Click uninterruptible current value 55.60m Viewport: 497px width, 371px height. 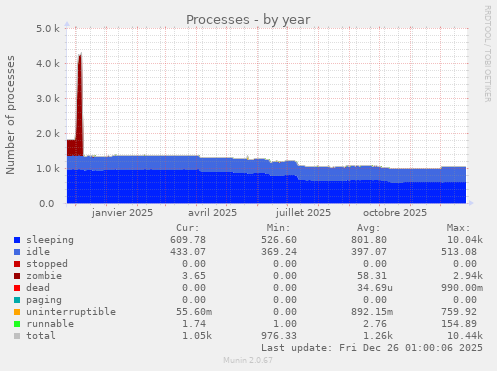click(194, 312)
